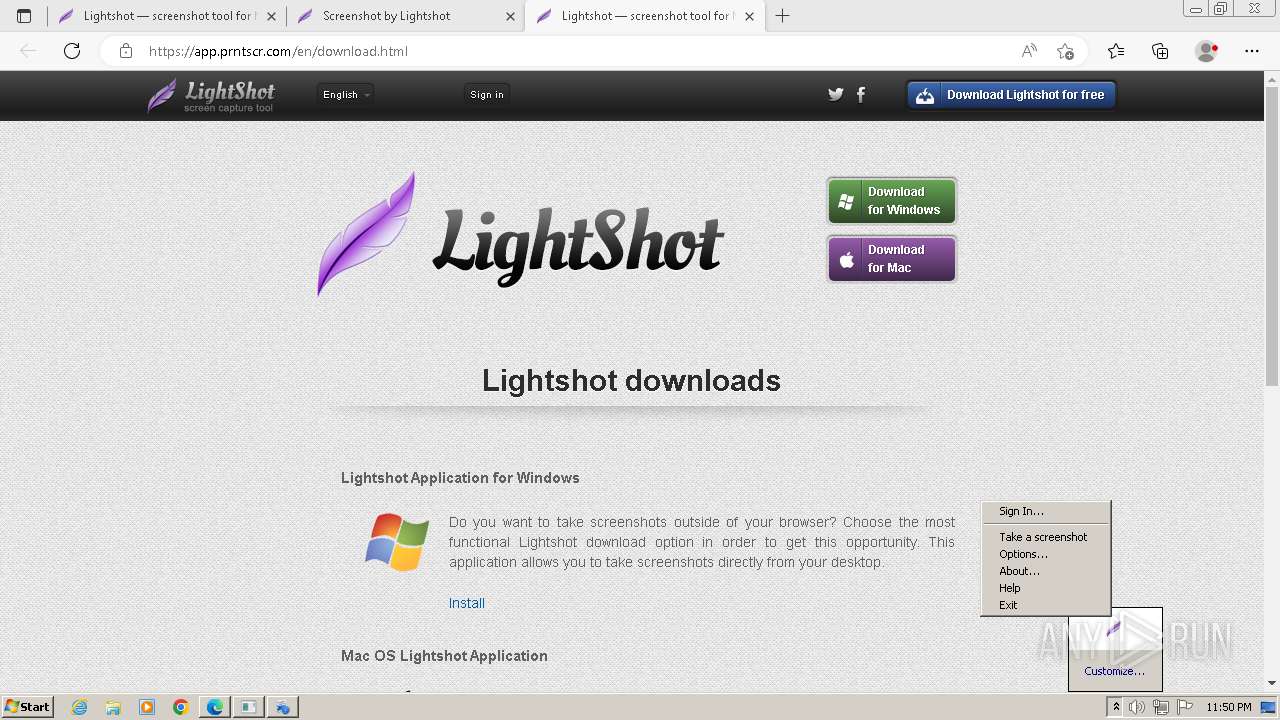Switch to Screenshot by Lightshot tab
Image resolution: width=1280 pixels, height=720 pixels.
(x=406, y=16)
